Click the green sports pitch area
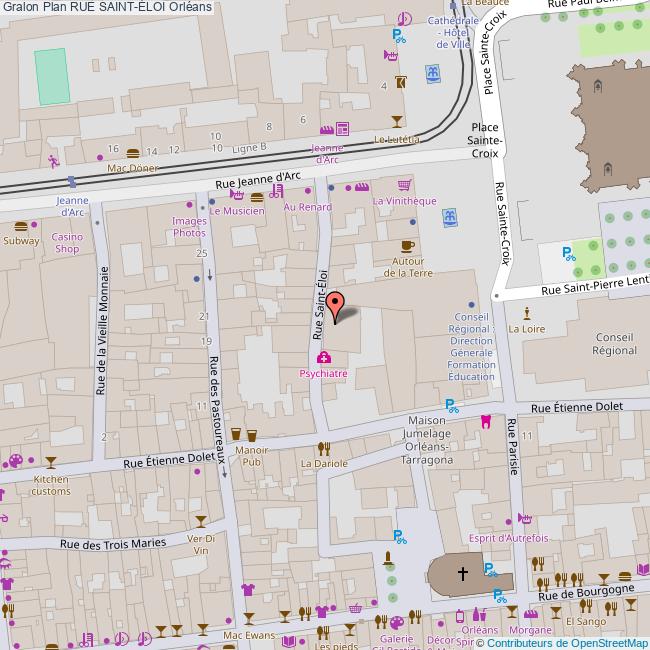Viewport: 650px width, 650px height. click(51, 76)
